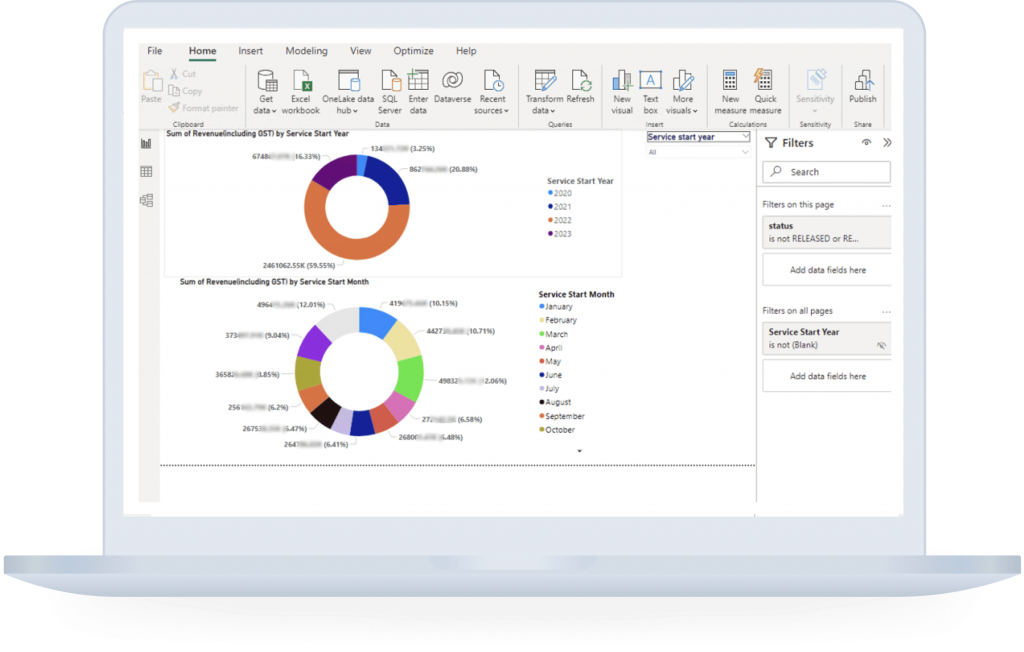Insert a Text box
The height and width of the screenshot is (652, 1024).
650,92
